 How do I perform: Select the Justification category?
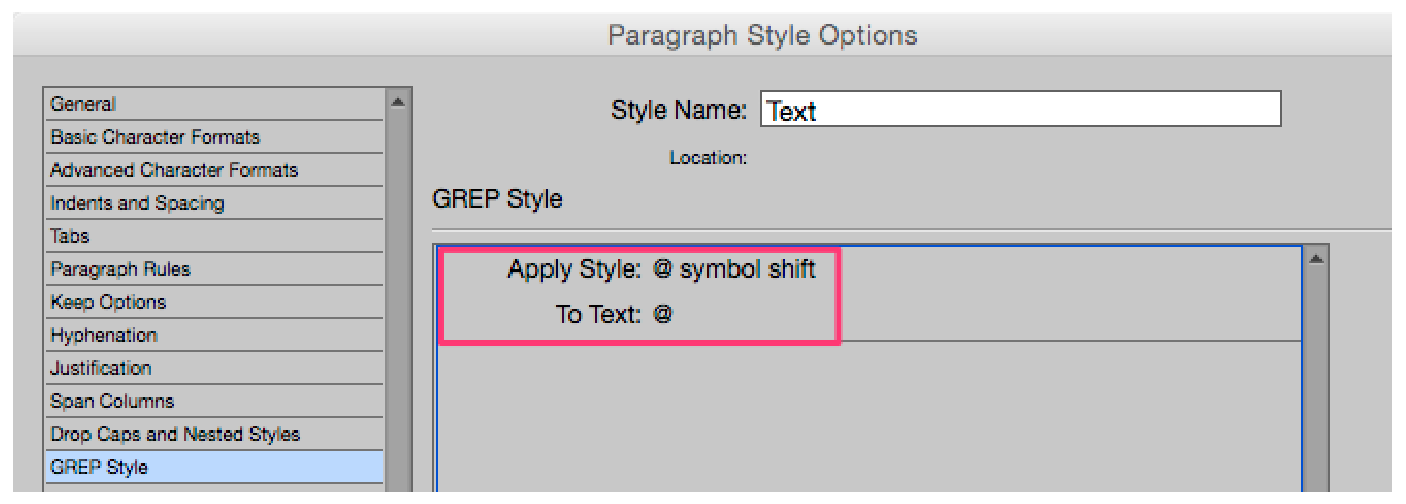(101, 368)
